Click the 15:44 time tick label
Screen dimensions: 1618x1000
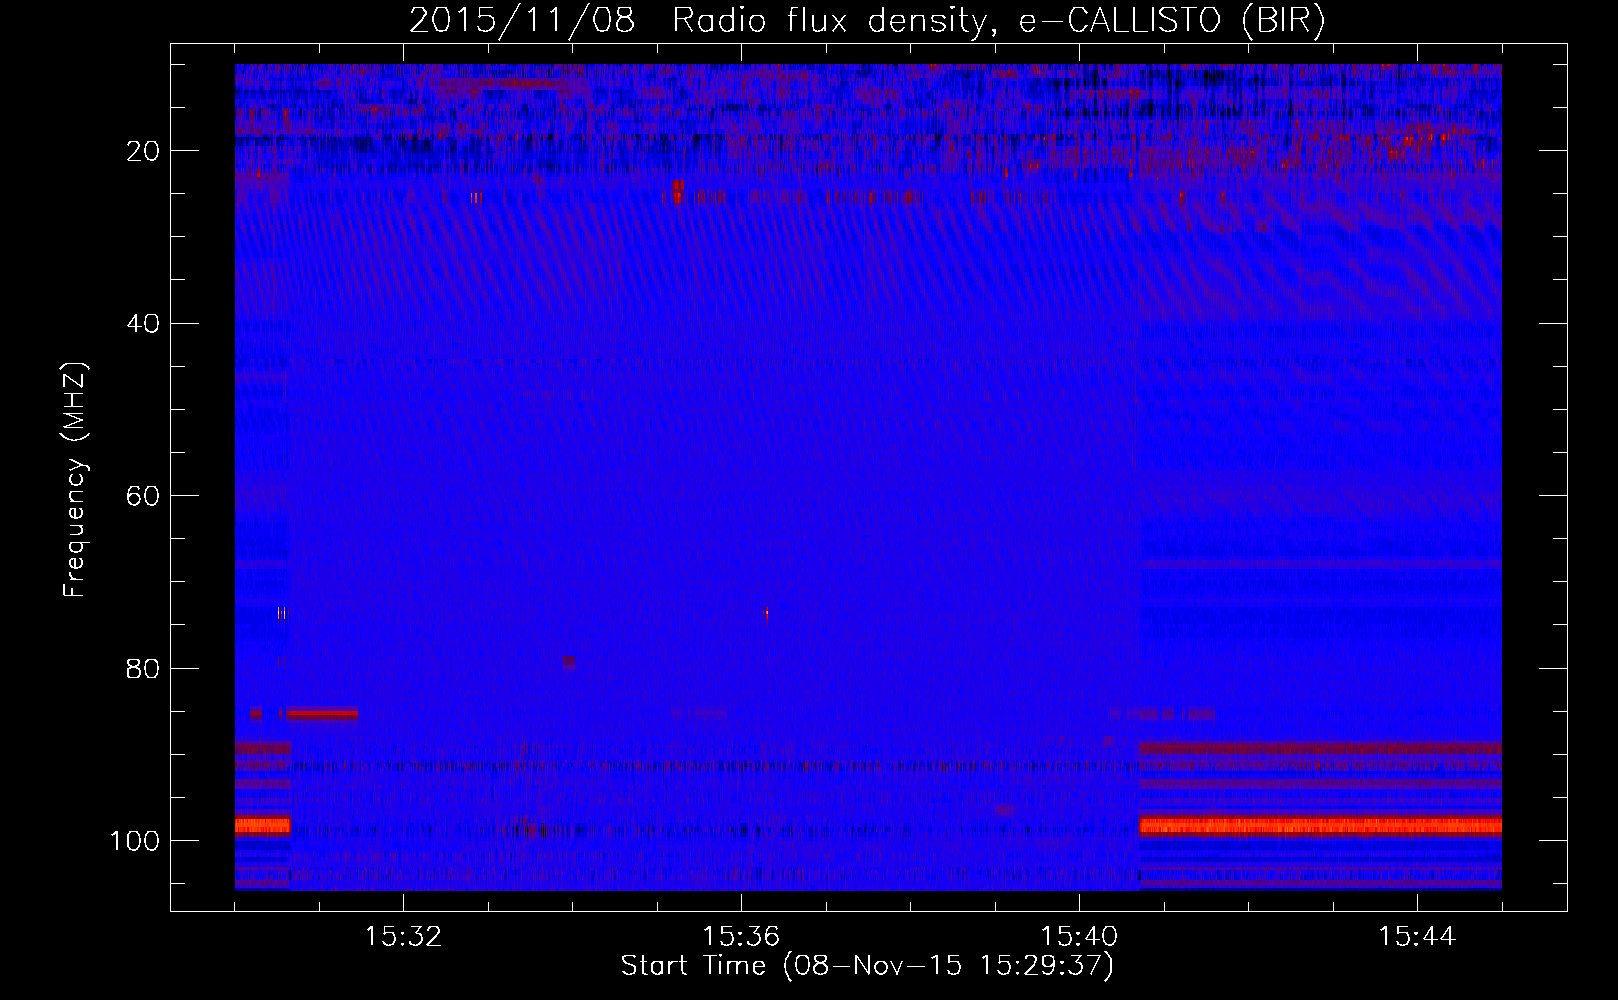click(1417, 937)
